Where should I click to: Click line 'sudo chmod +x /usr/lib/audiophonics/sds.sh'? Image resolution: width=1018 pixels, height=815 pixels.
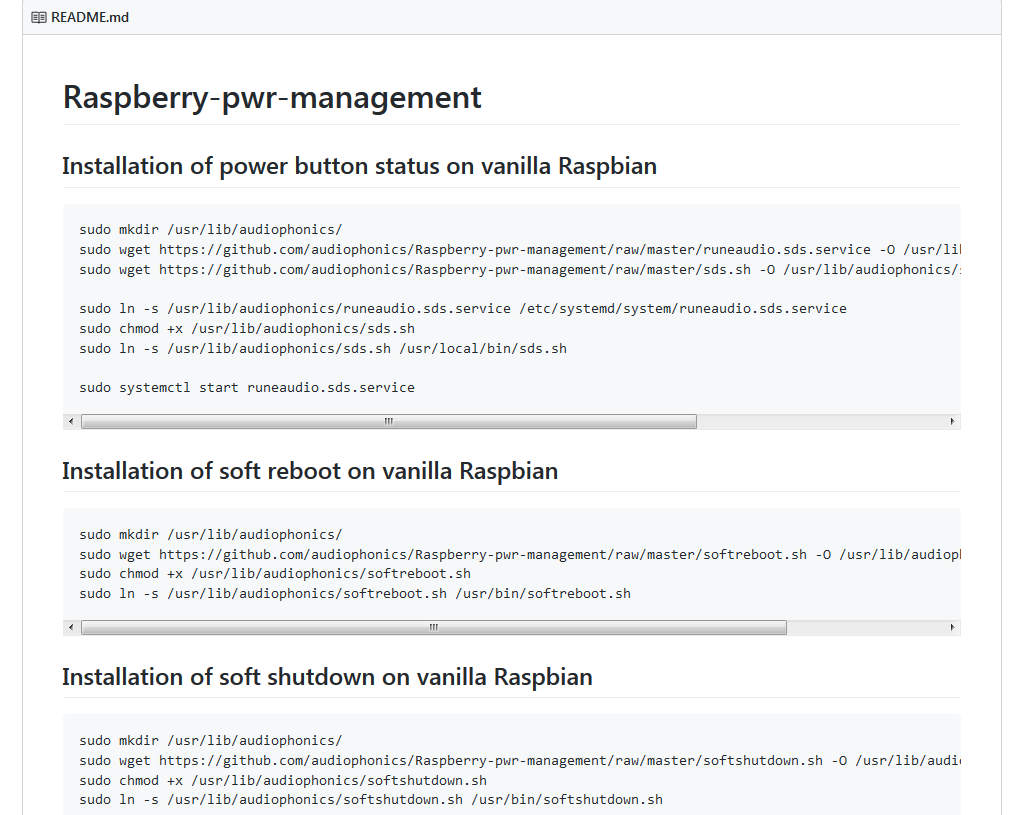(x=247, y=329)
